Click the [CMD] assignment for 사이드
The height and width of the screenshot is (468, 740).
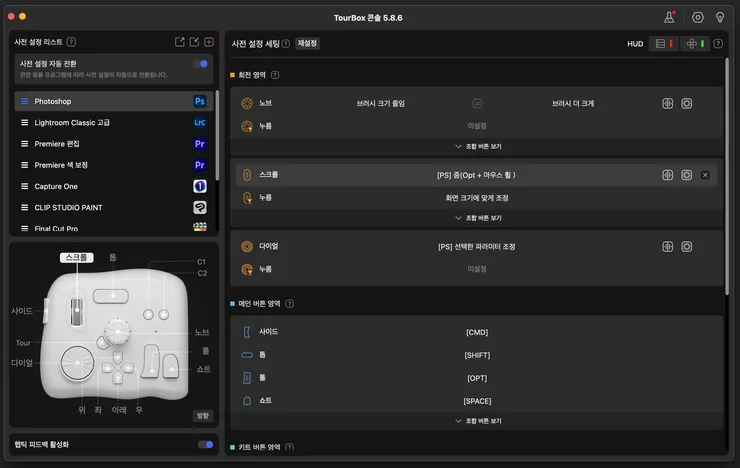477,332
